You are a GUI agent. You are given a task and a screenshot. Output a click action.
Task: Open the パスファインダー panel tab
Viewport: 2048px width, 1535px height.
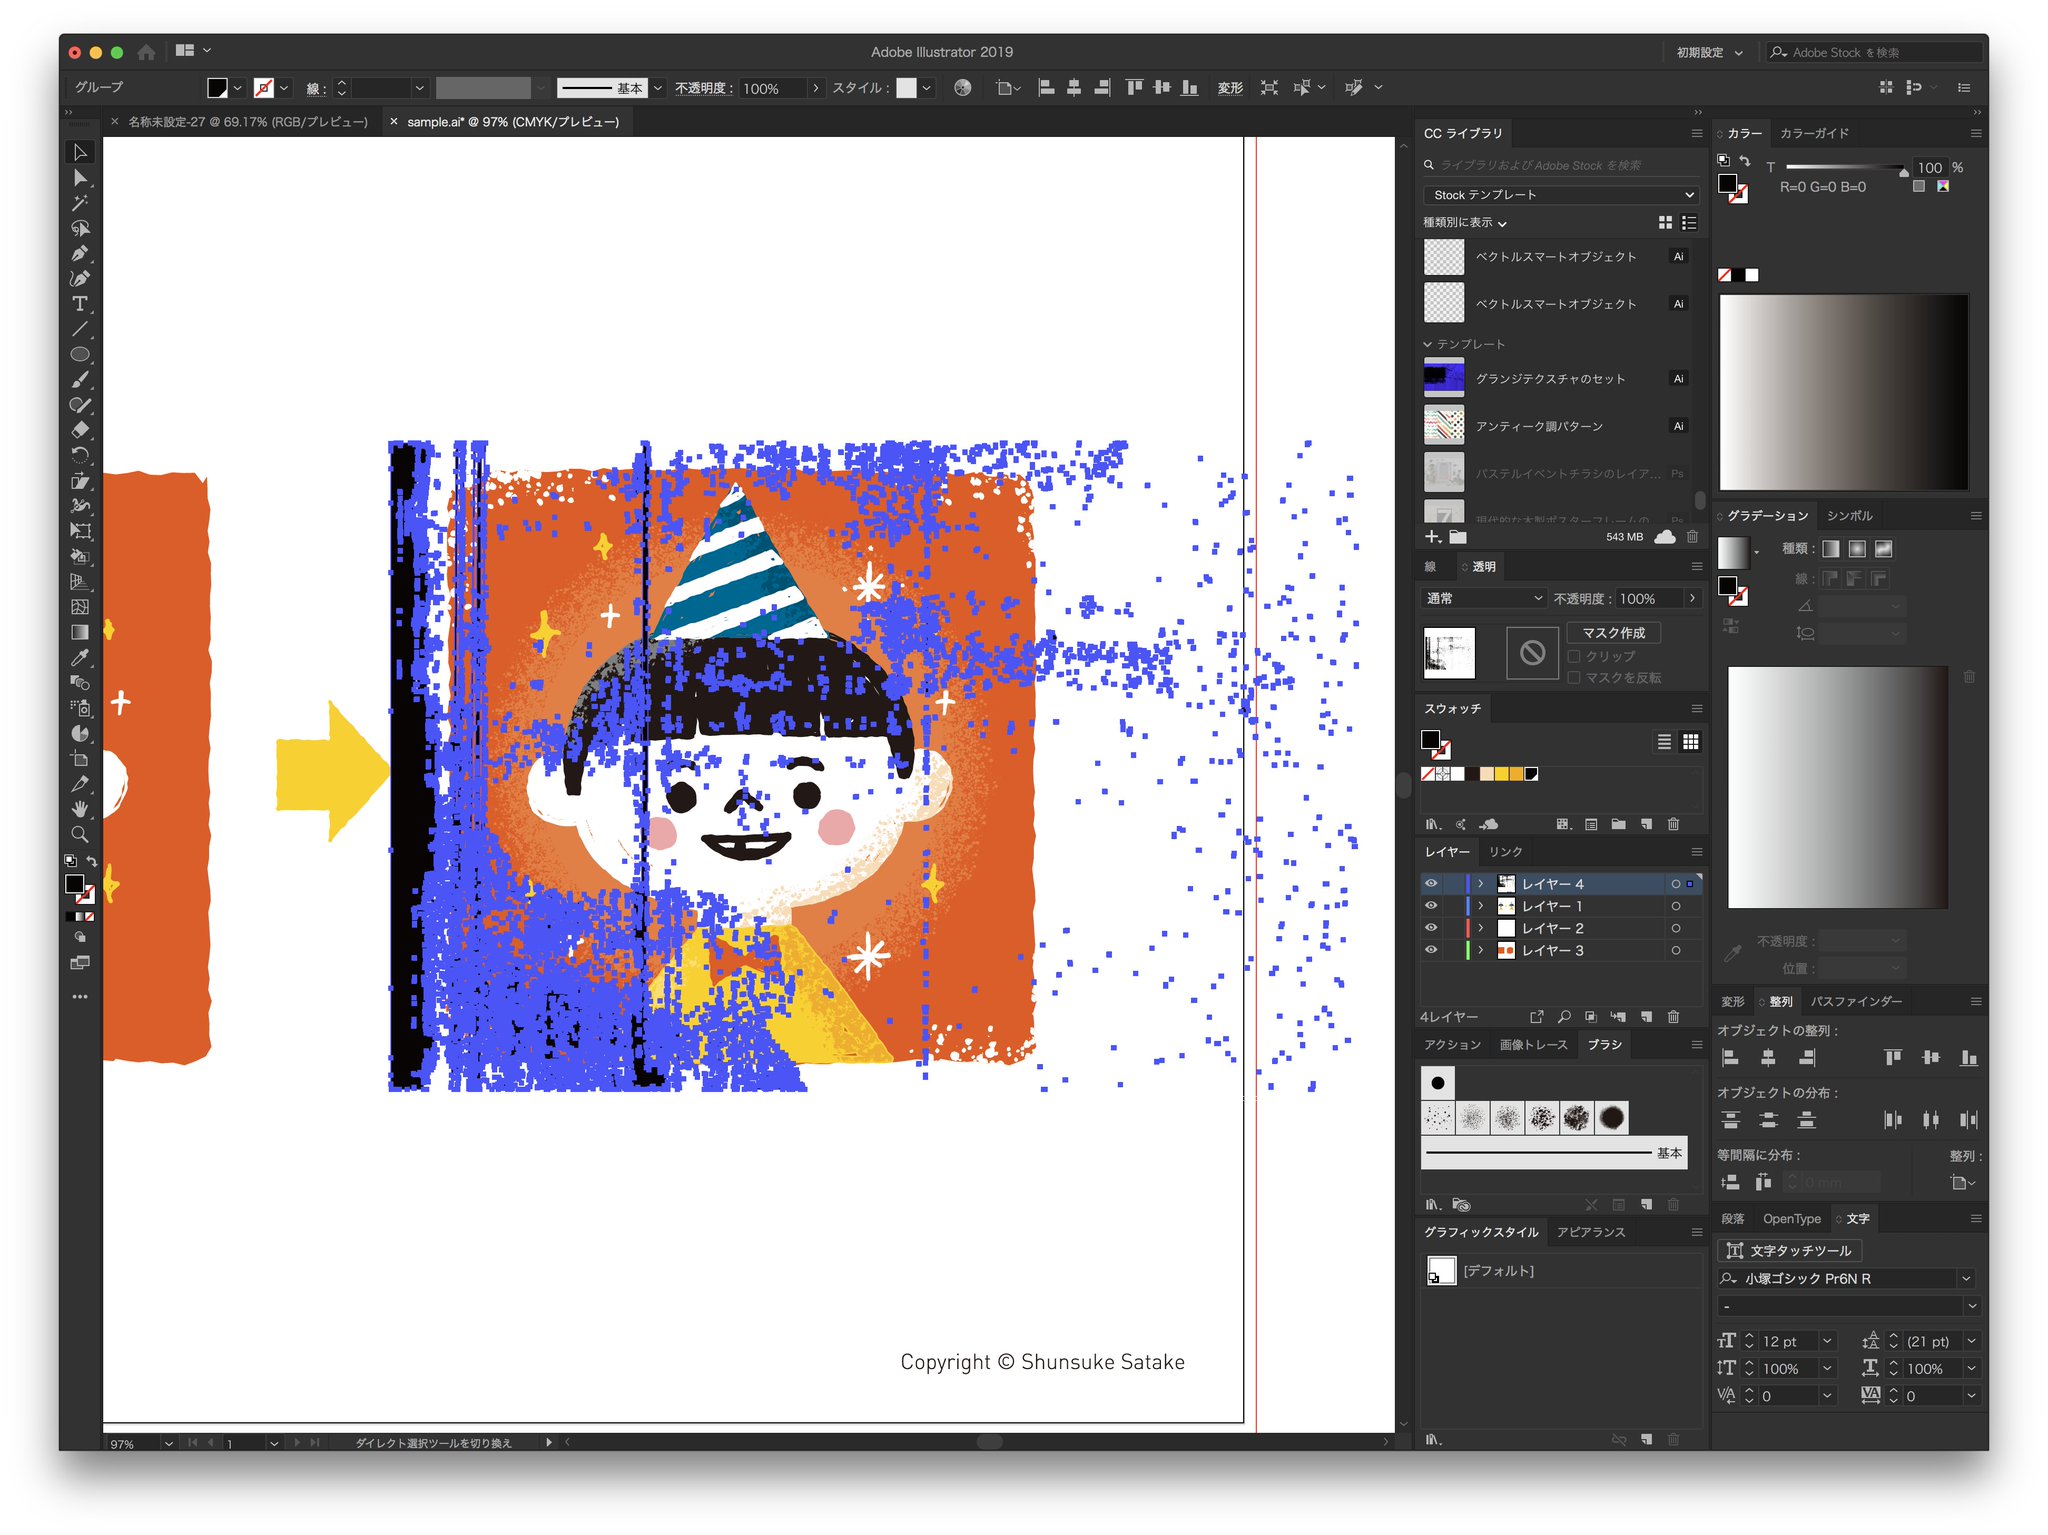tap(1856, 1001)
